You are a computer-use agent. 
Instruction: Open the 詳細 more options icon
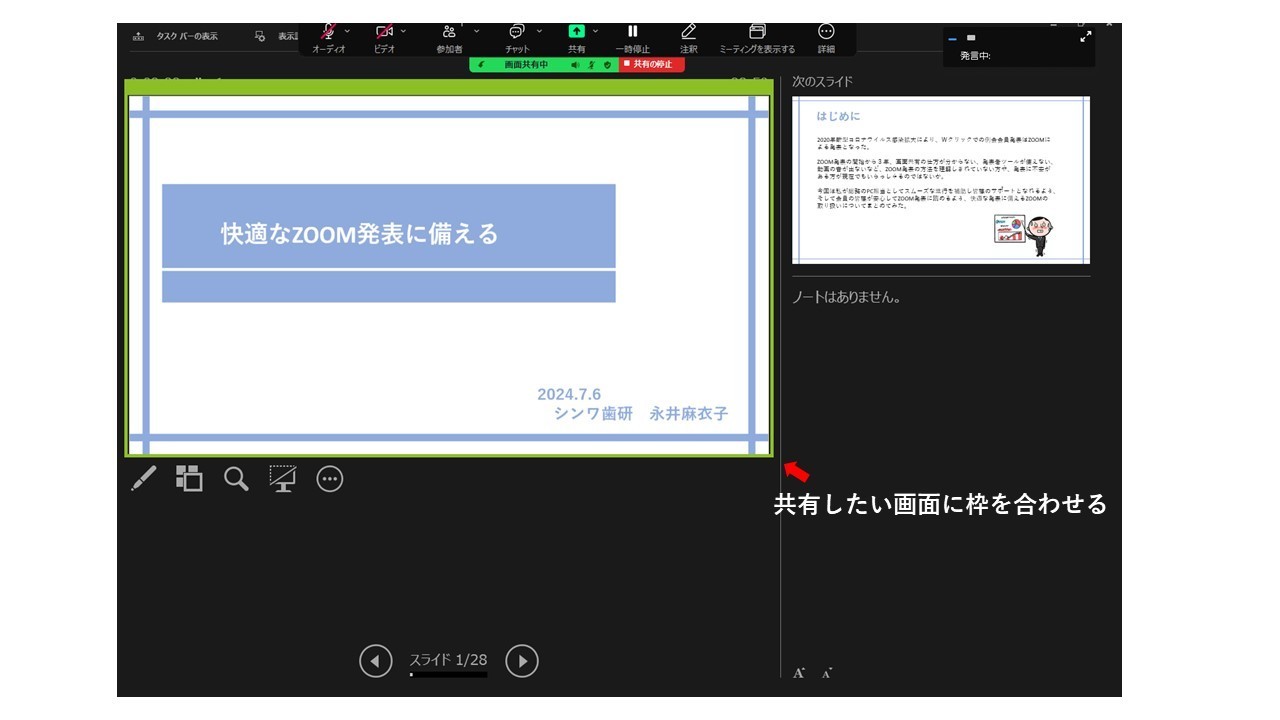826,31
